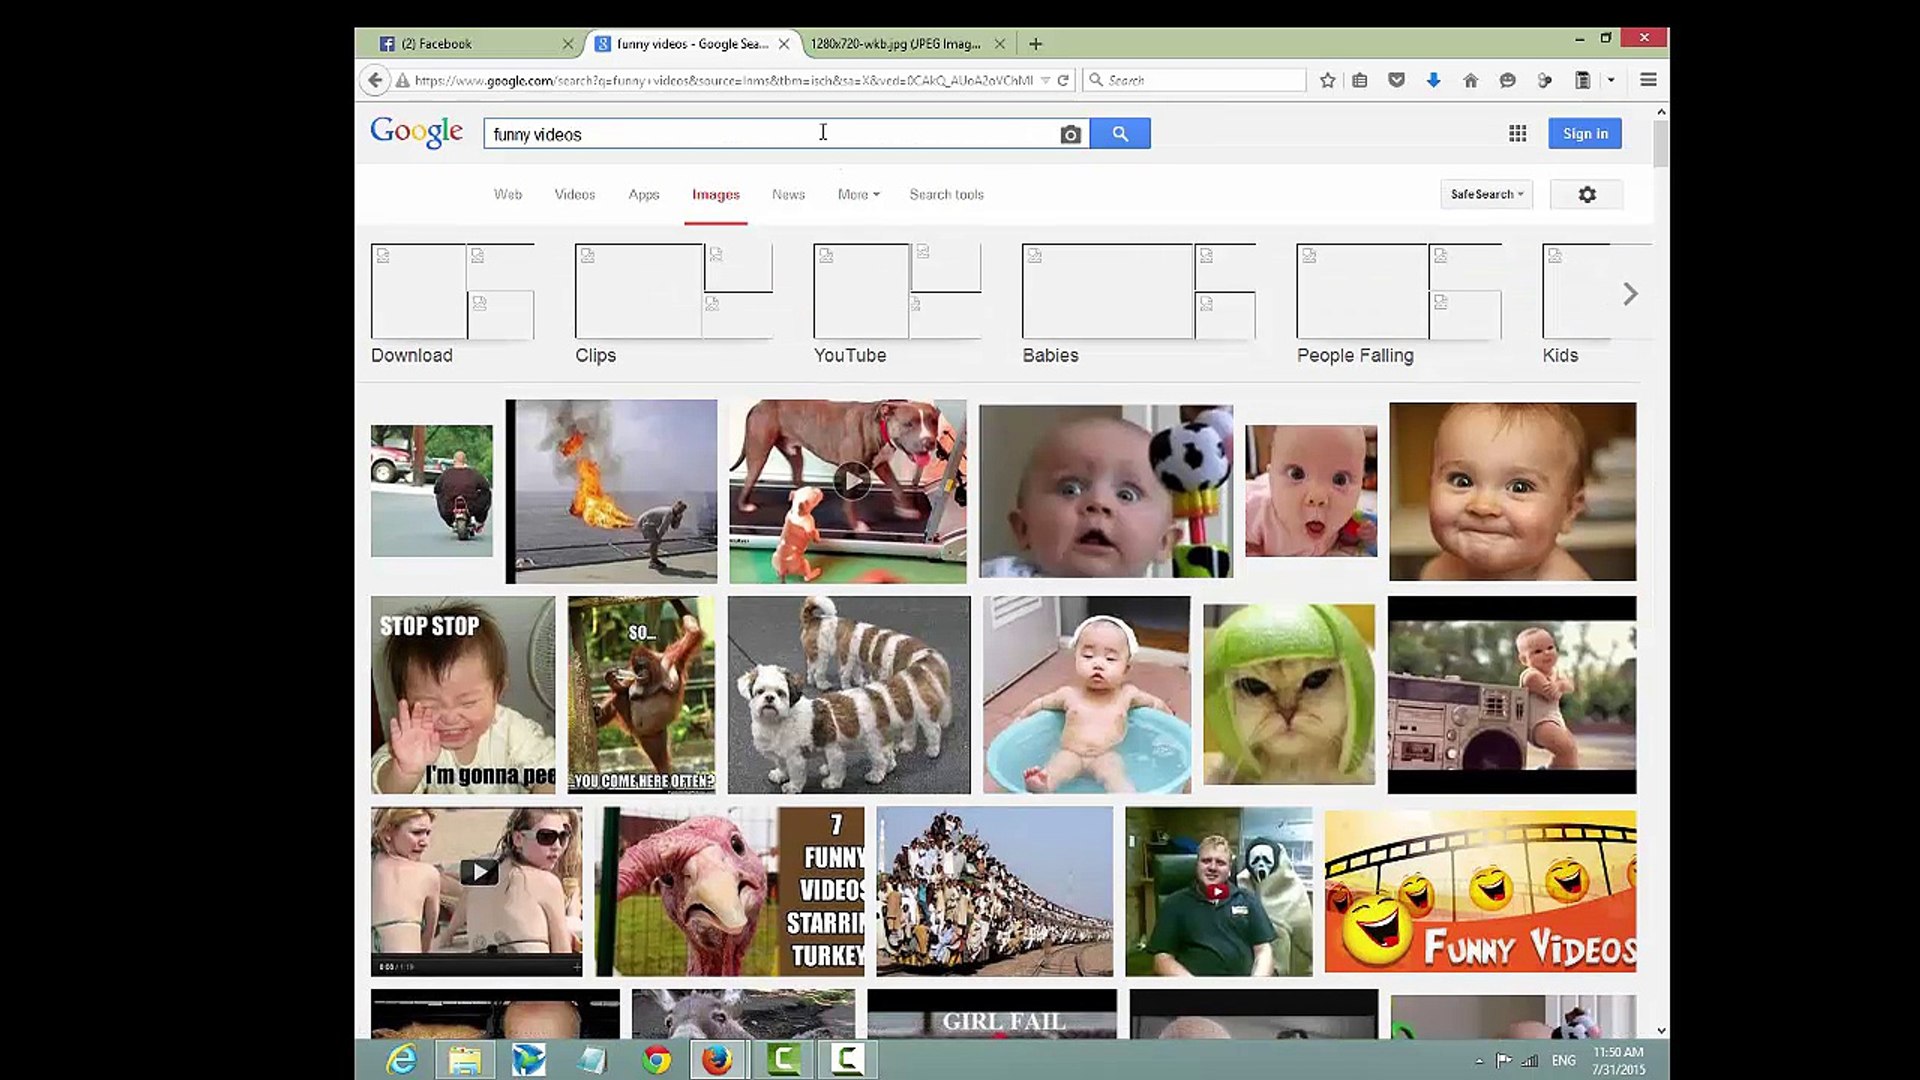Go to the Firefox home page icon
This screenshot has width=1920, height=1080.
coord(1470,80)
